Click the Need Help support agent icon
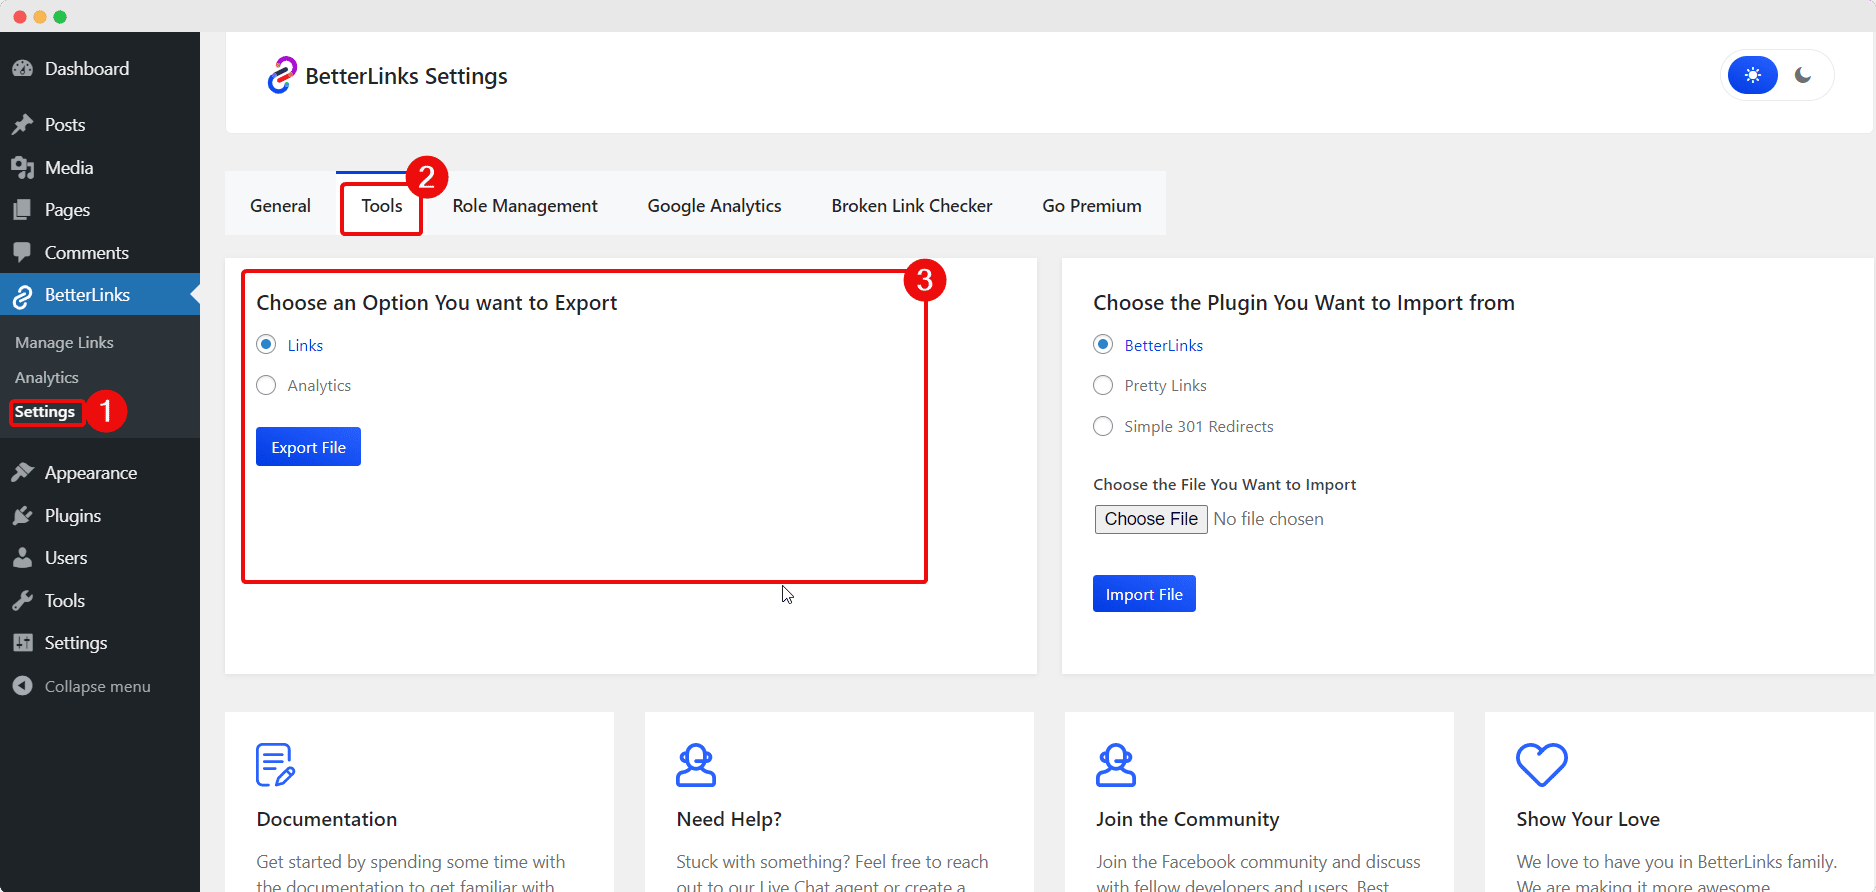The image size is (1876, 892). pyautogui.click(x=696, y=765)
